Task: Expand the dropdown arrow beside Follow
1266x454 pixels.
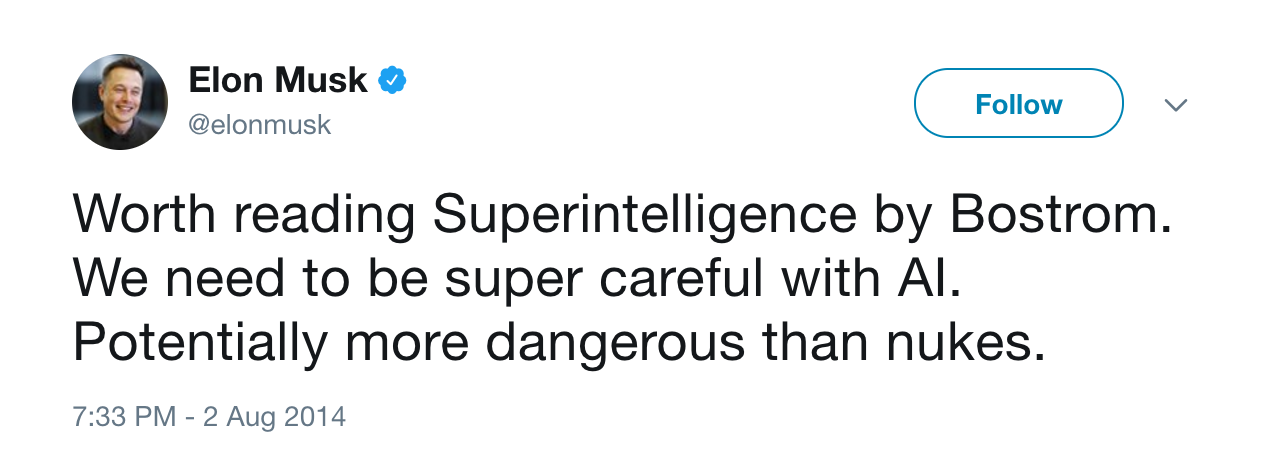Action: (1176, 104)
